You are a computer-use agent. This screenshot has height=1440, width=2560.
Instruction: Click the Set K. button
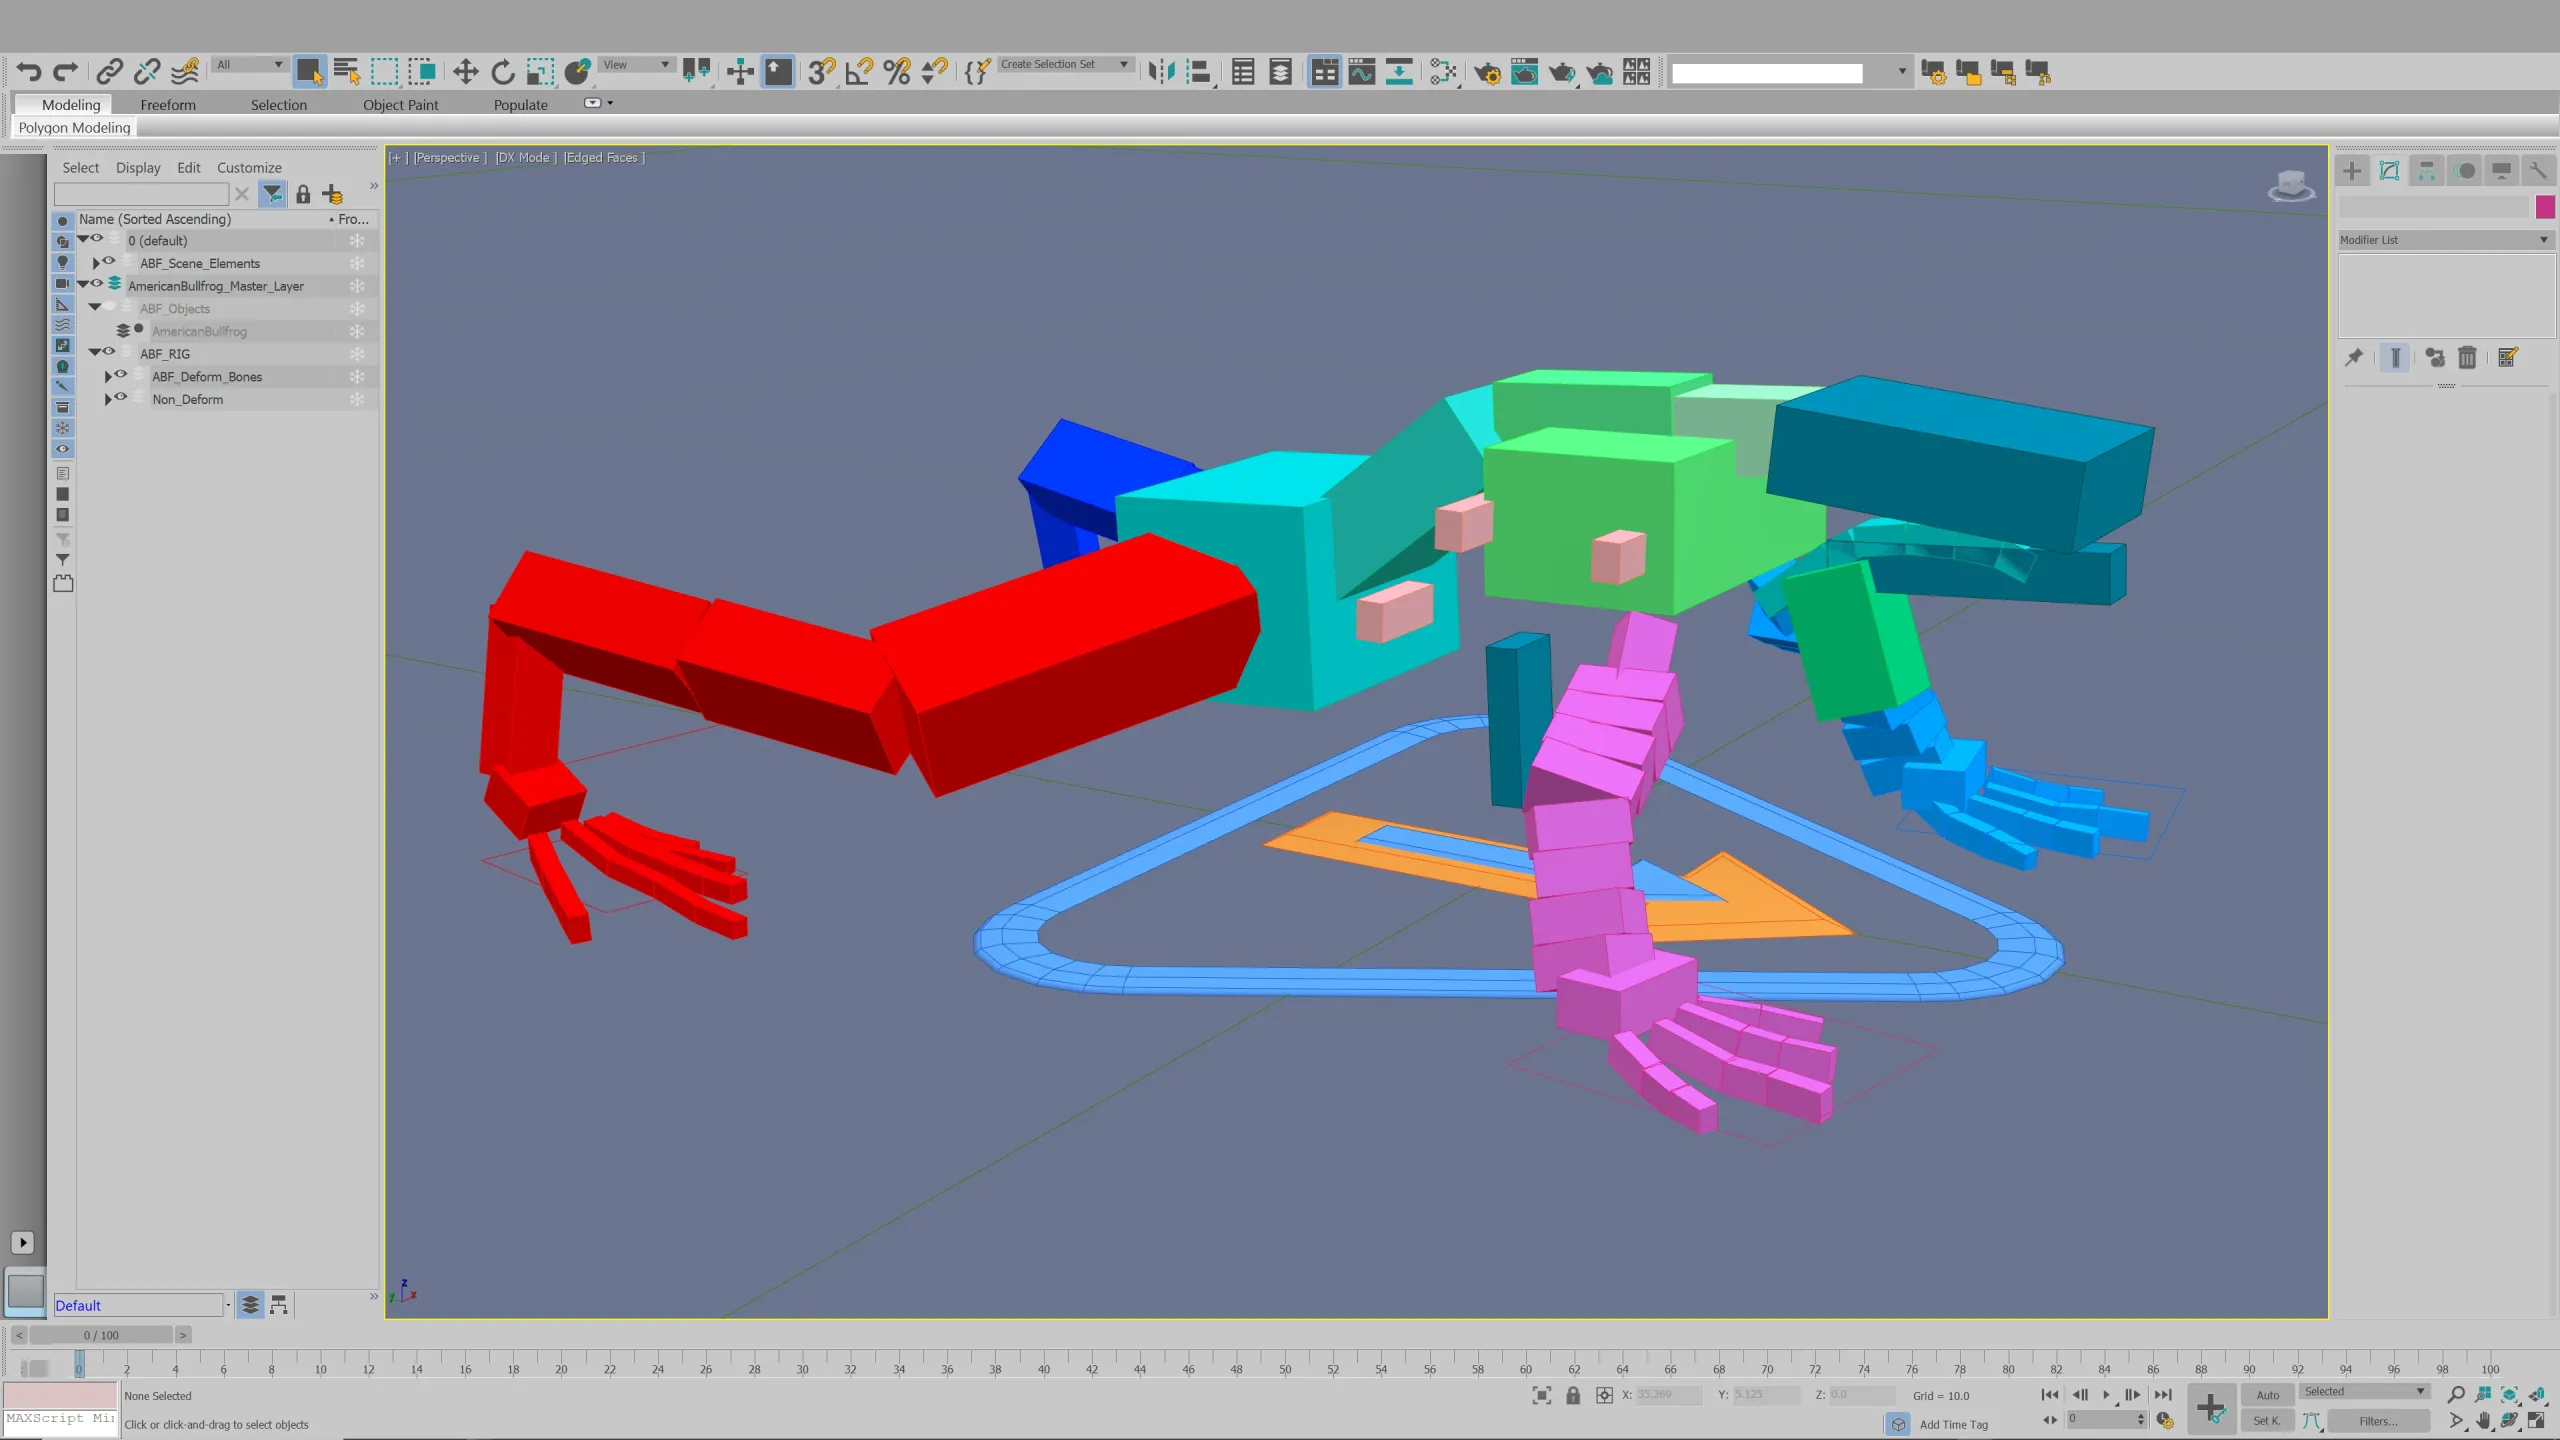click(2267, 1421)
